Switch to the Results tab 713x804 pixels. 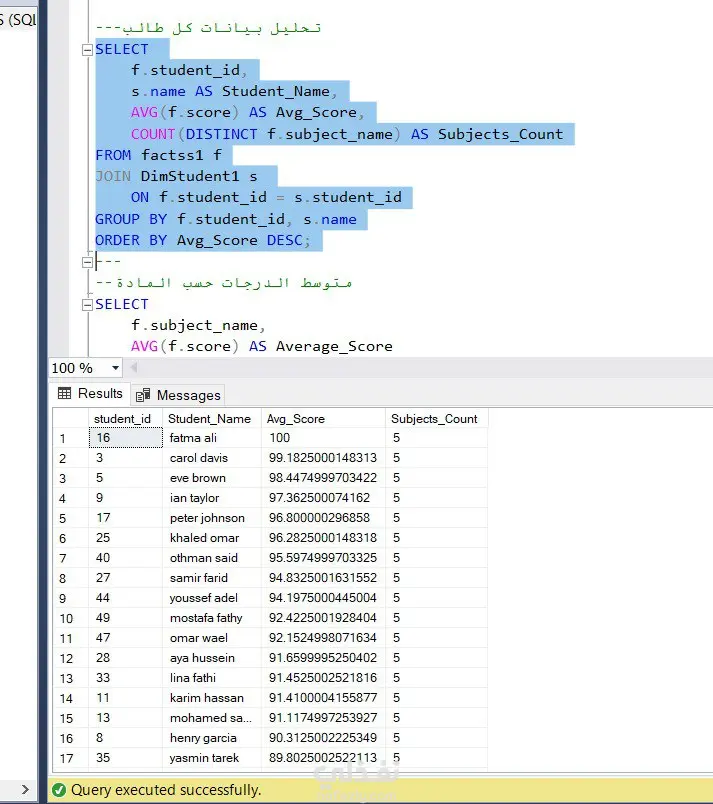90,393
